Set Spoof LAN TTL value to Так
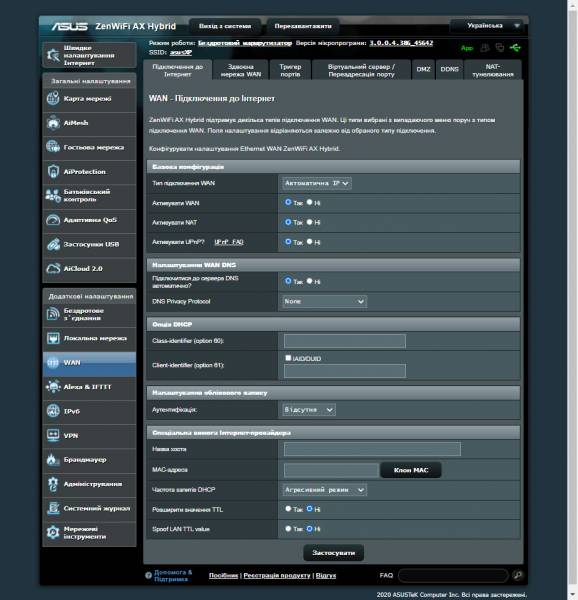 (288, 529)
